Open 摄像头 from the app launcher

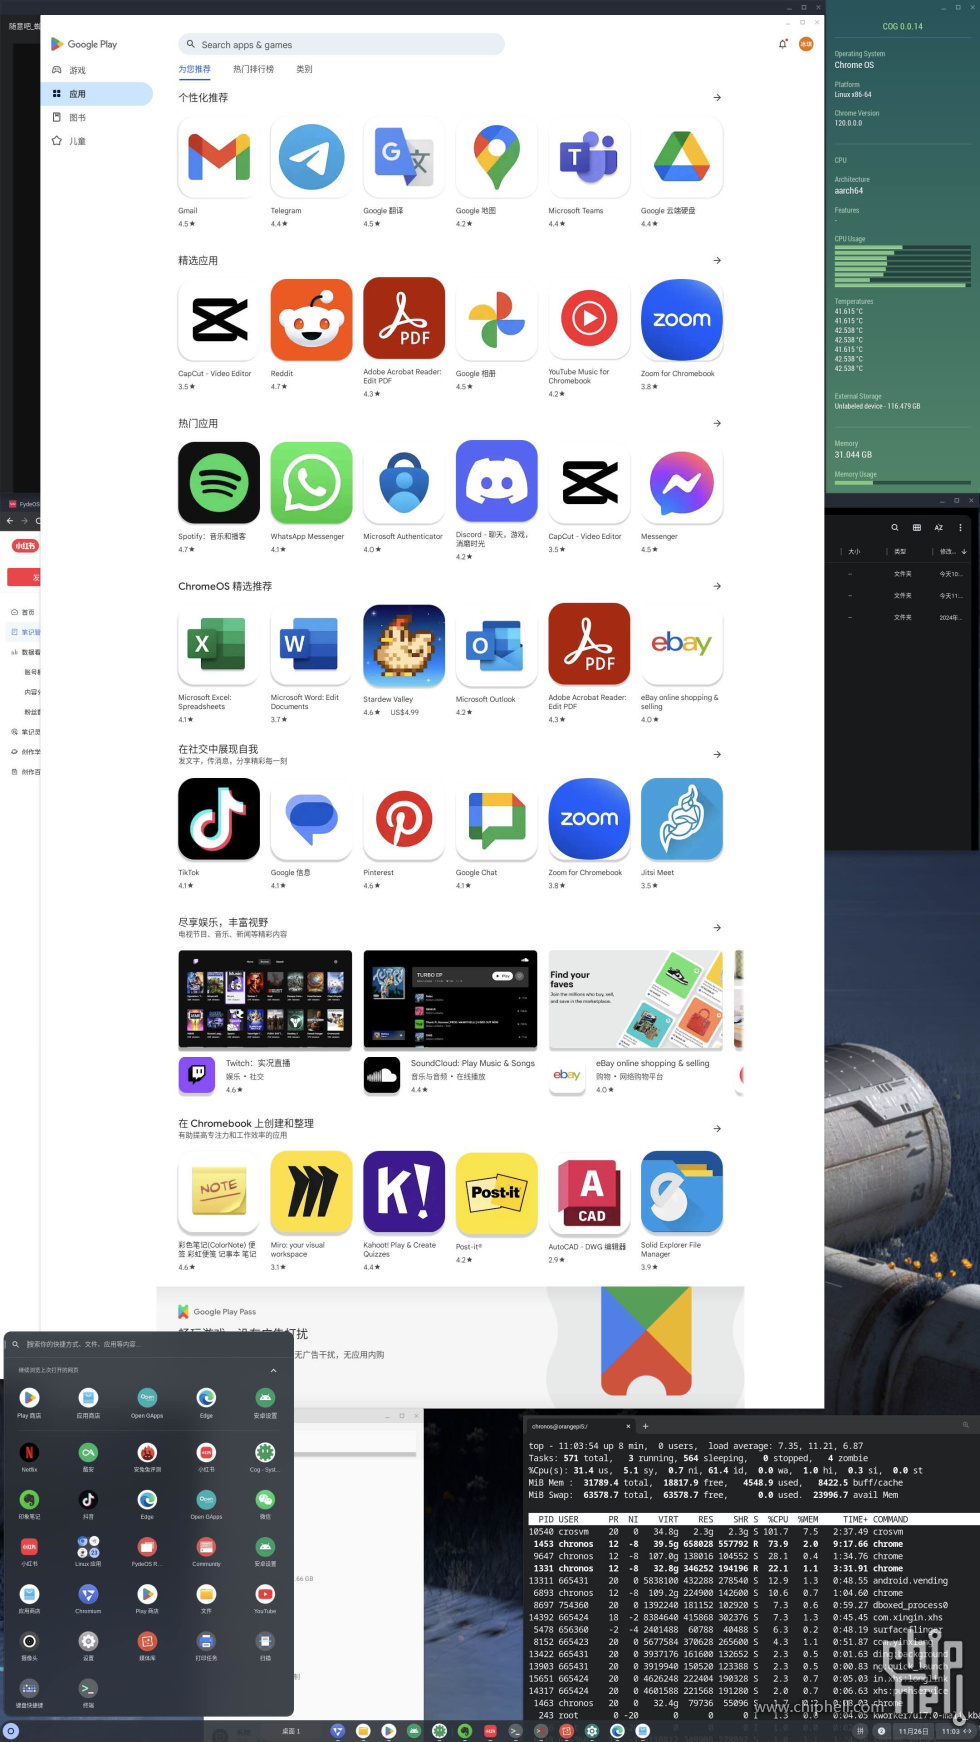pos(29,1645)
